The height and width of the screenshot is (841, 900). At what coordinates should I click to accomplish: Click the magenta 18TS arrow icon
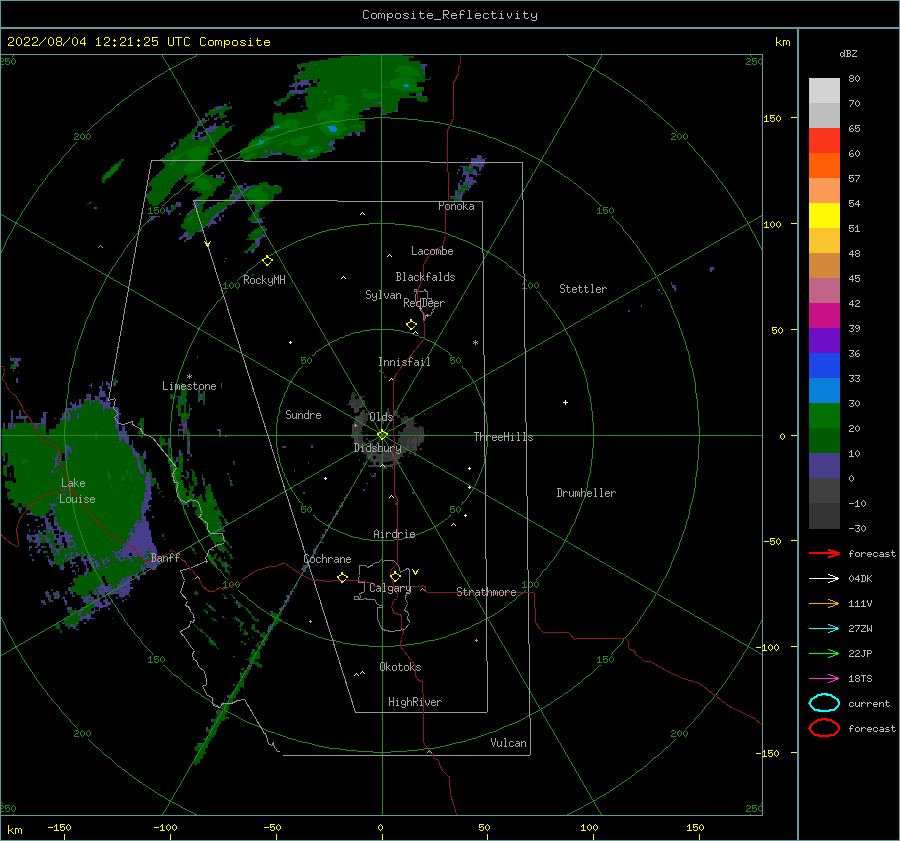point(824,679)
